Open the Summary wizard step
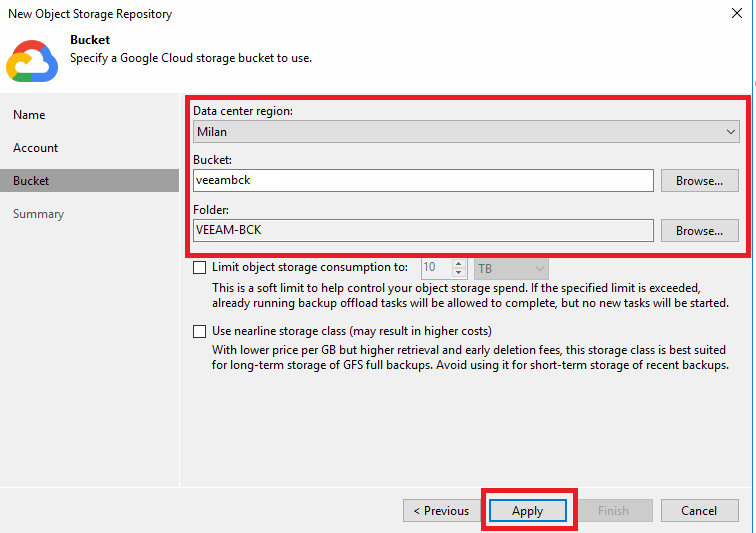756x533 pixels. (x=39, y=214)
